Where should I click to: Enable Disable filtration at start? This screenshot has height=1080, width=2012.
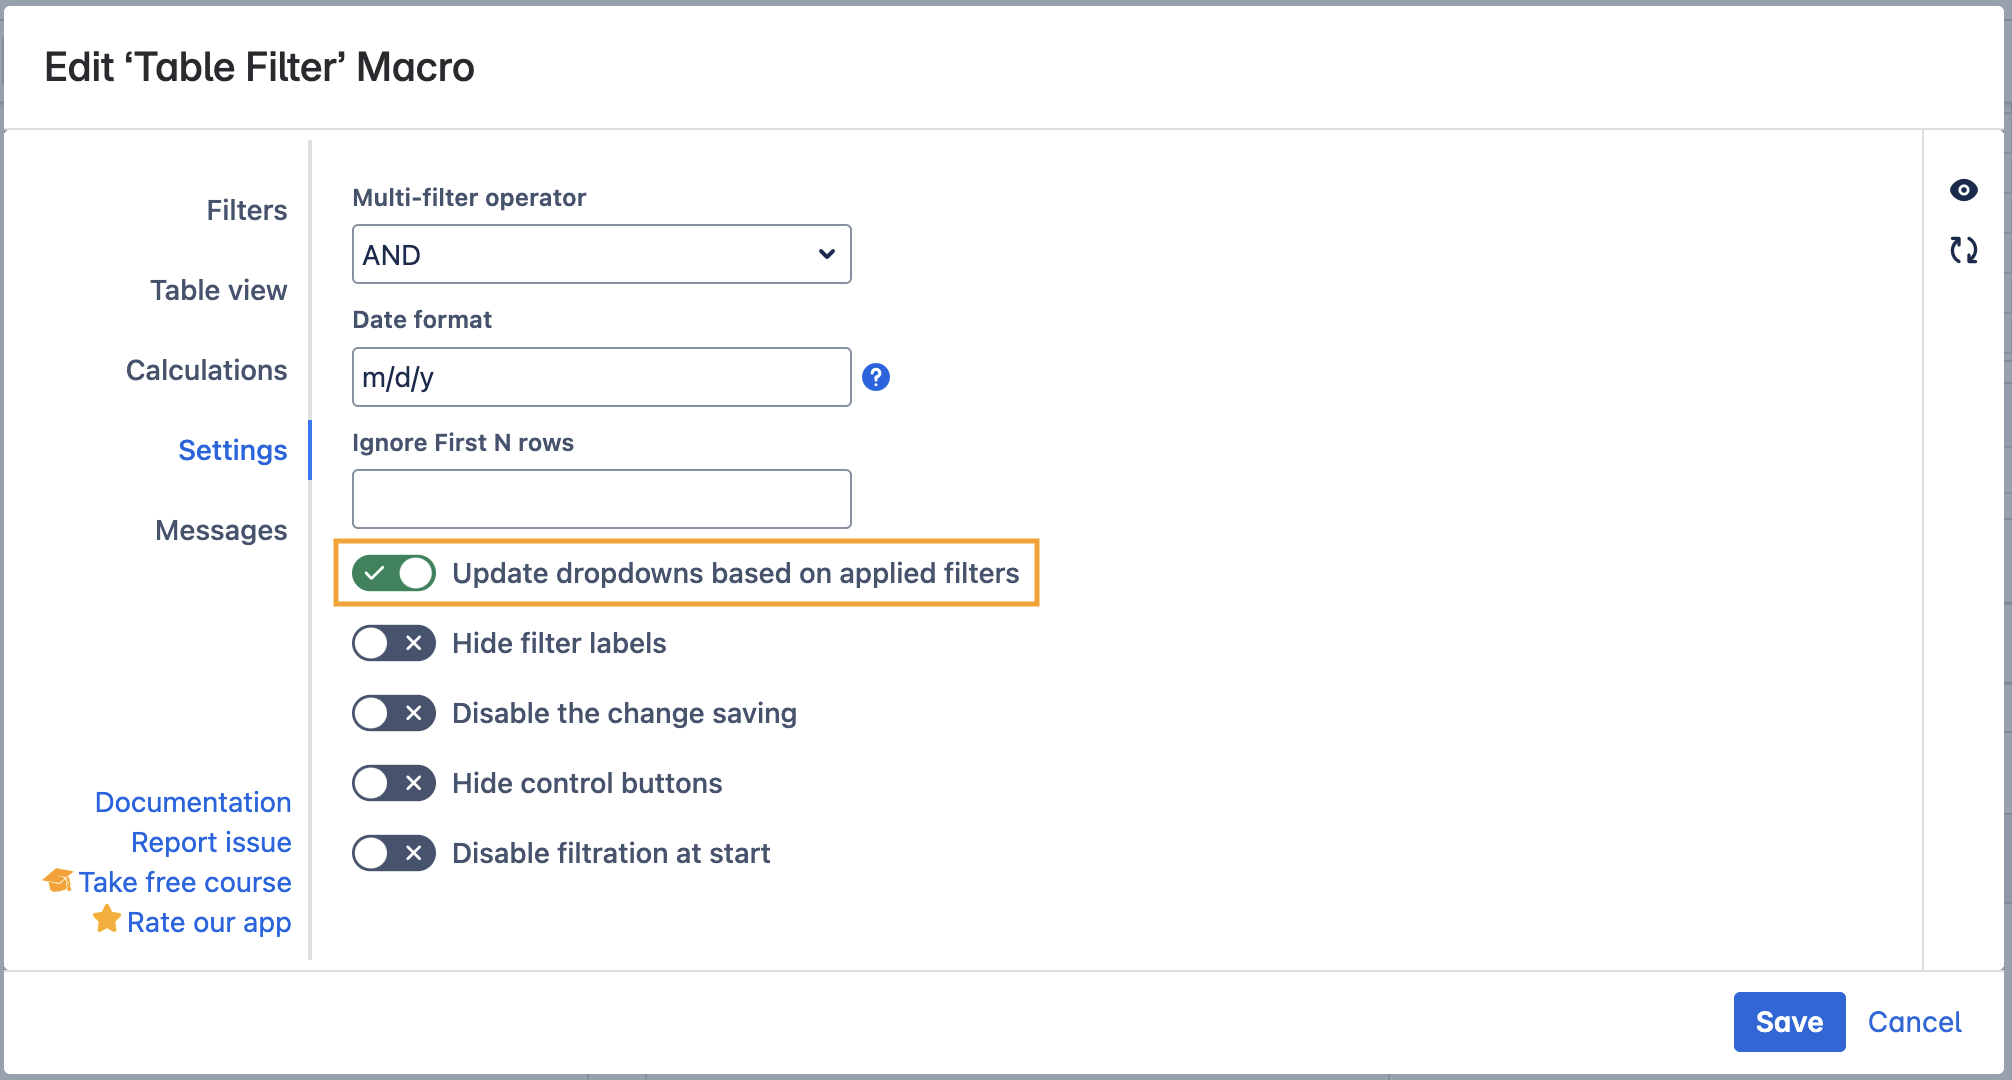[x=394, y=853]
